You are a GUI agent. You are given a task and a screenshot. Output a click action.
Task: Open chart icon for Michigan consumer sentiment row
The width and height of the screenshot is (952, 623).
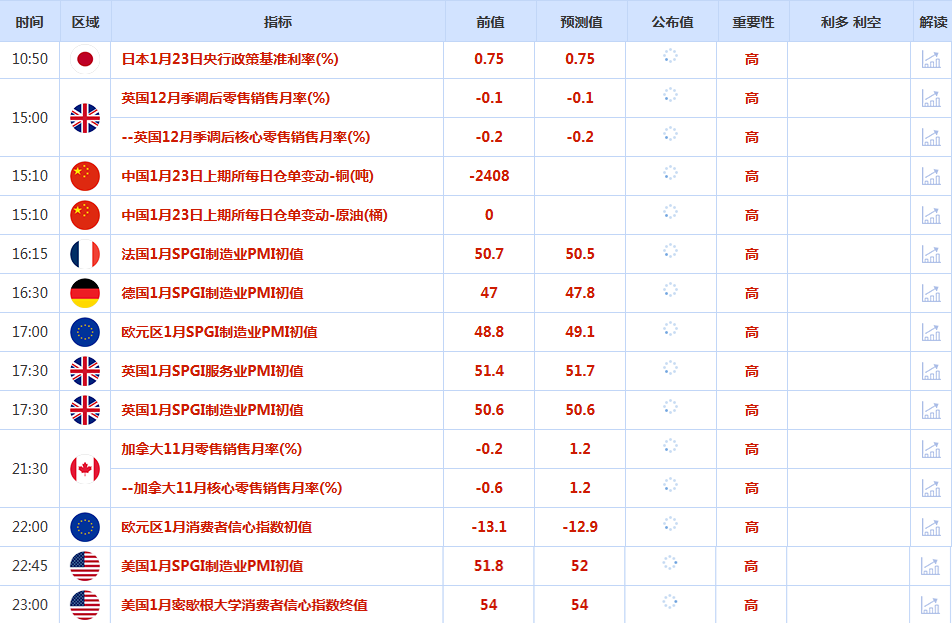click(931, 605)
